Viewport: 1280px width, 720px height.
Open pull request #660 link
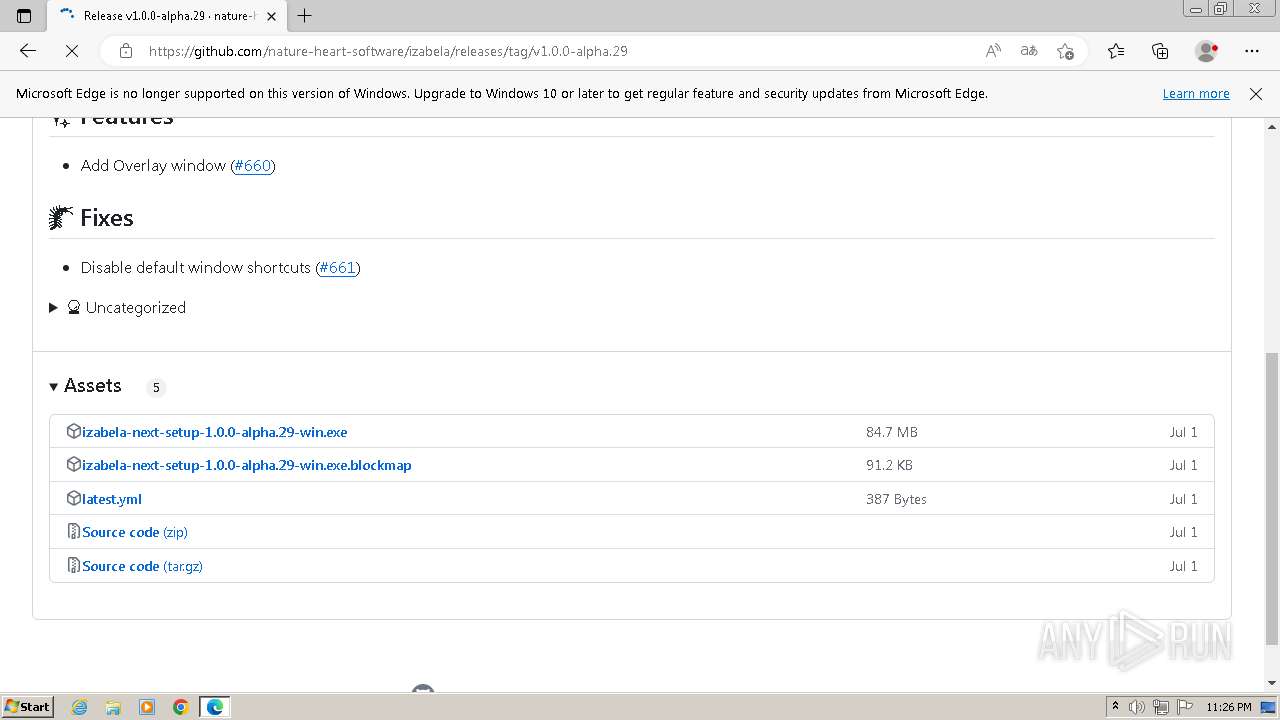click(253, 166)
